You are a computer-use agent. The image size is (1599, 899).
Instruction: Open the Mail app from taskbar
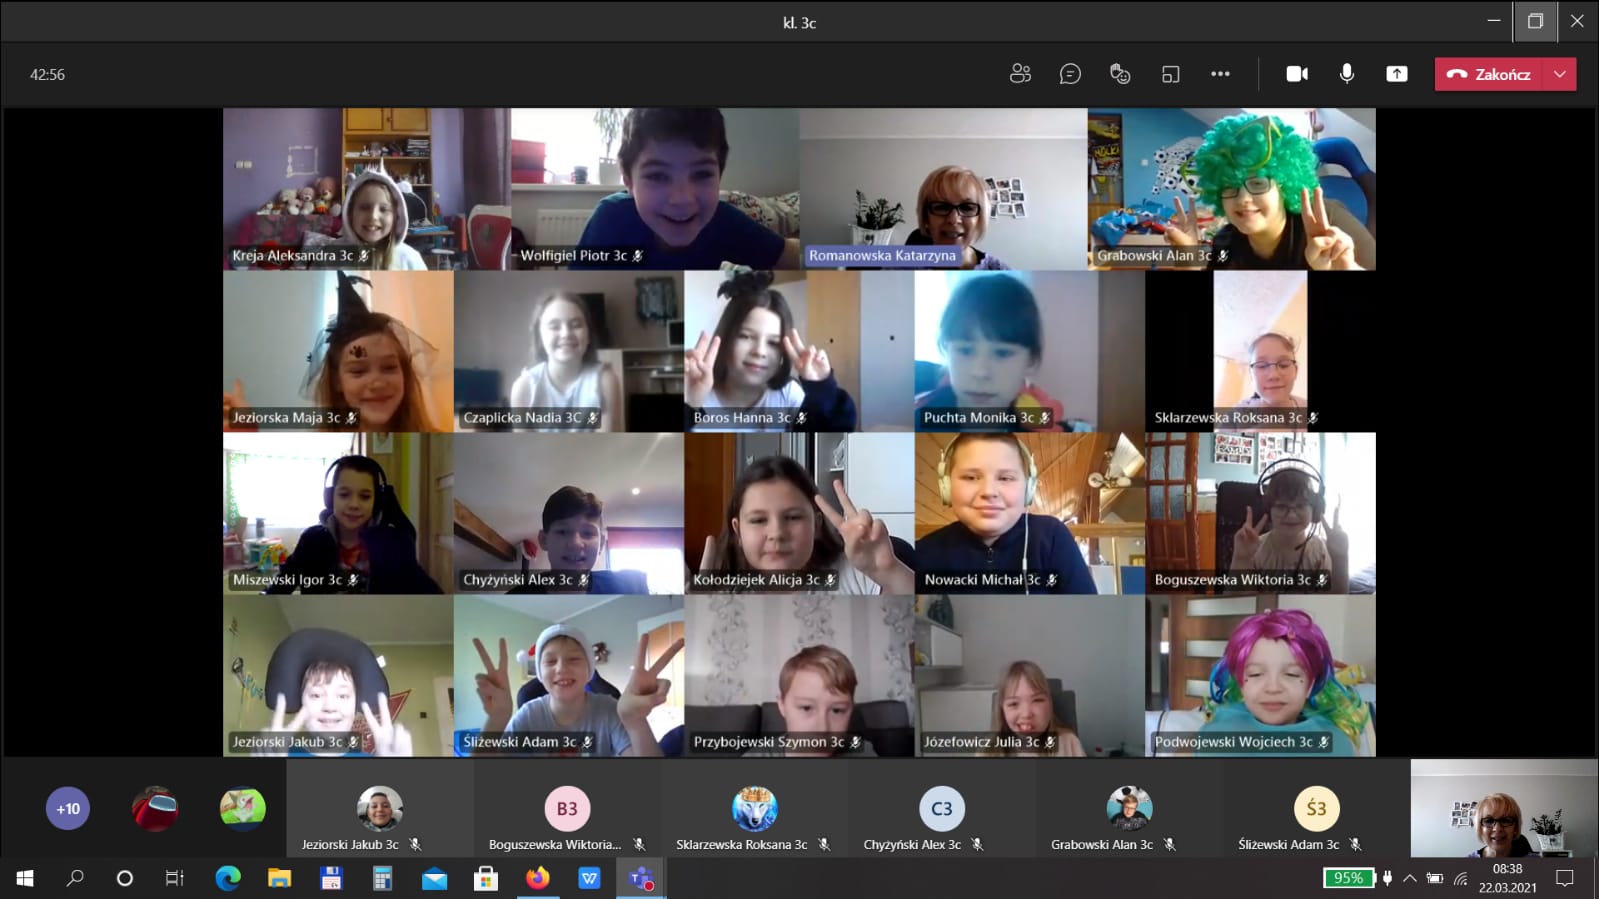[x=434, y=878]
